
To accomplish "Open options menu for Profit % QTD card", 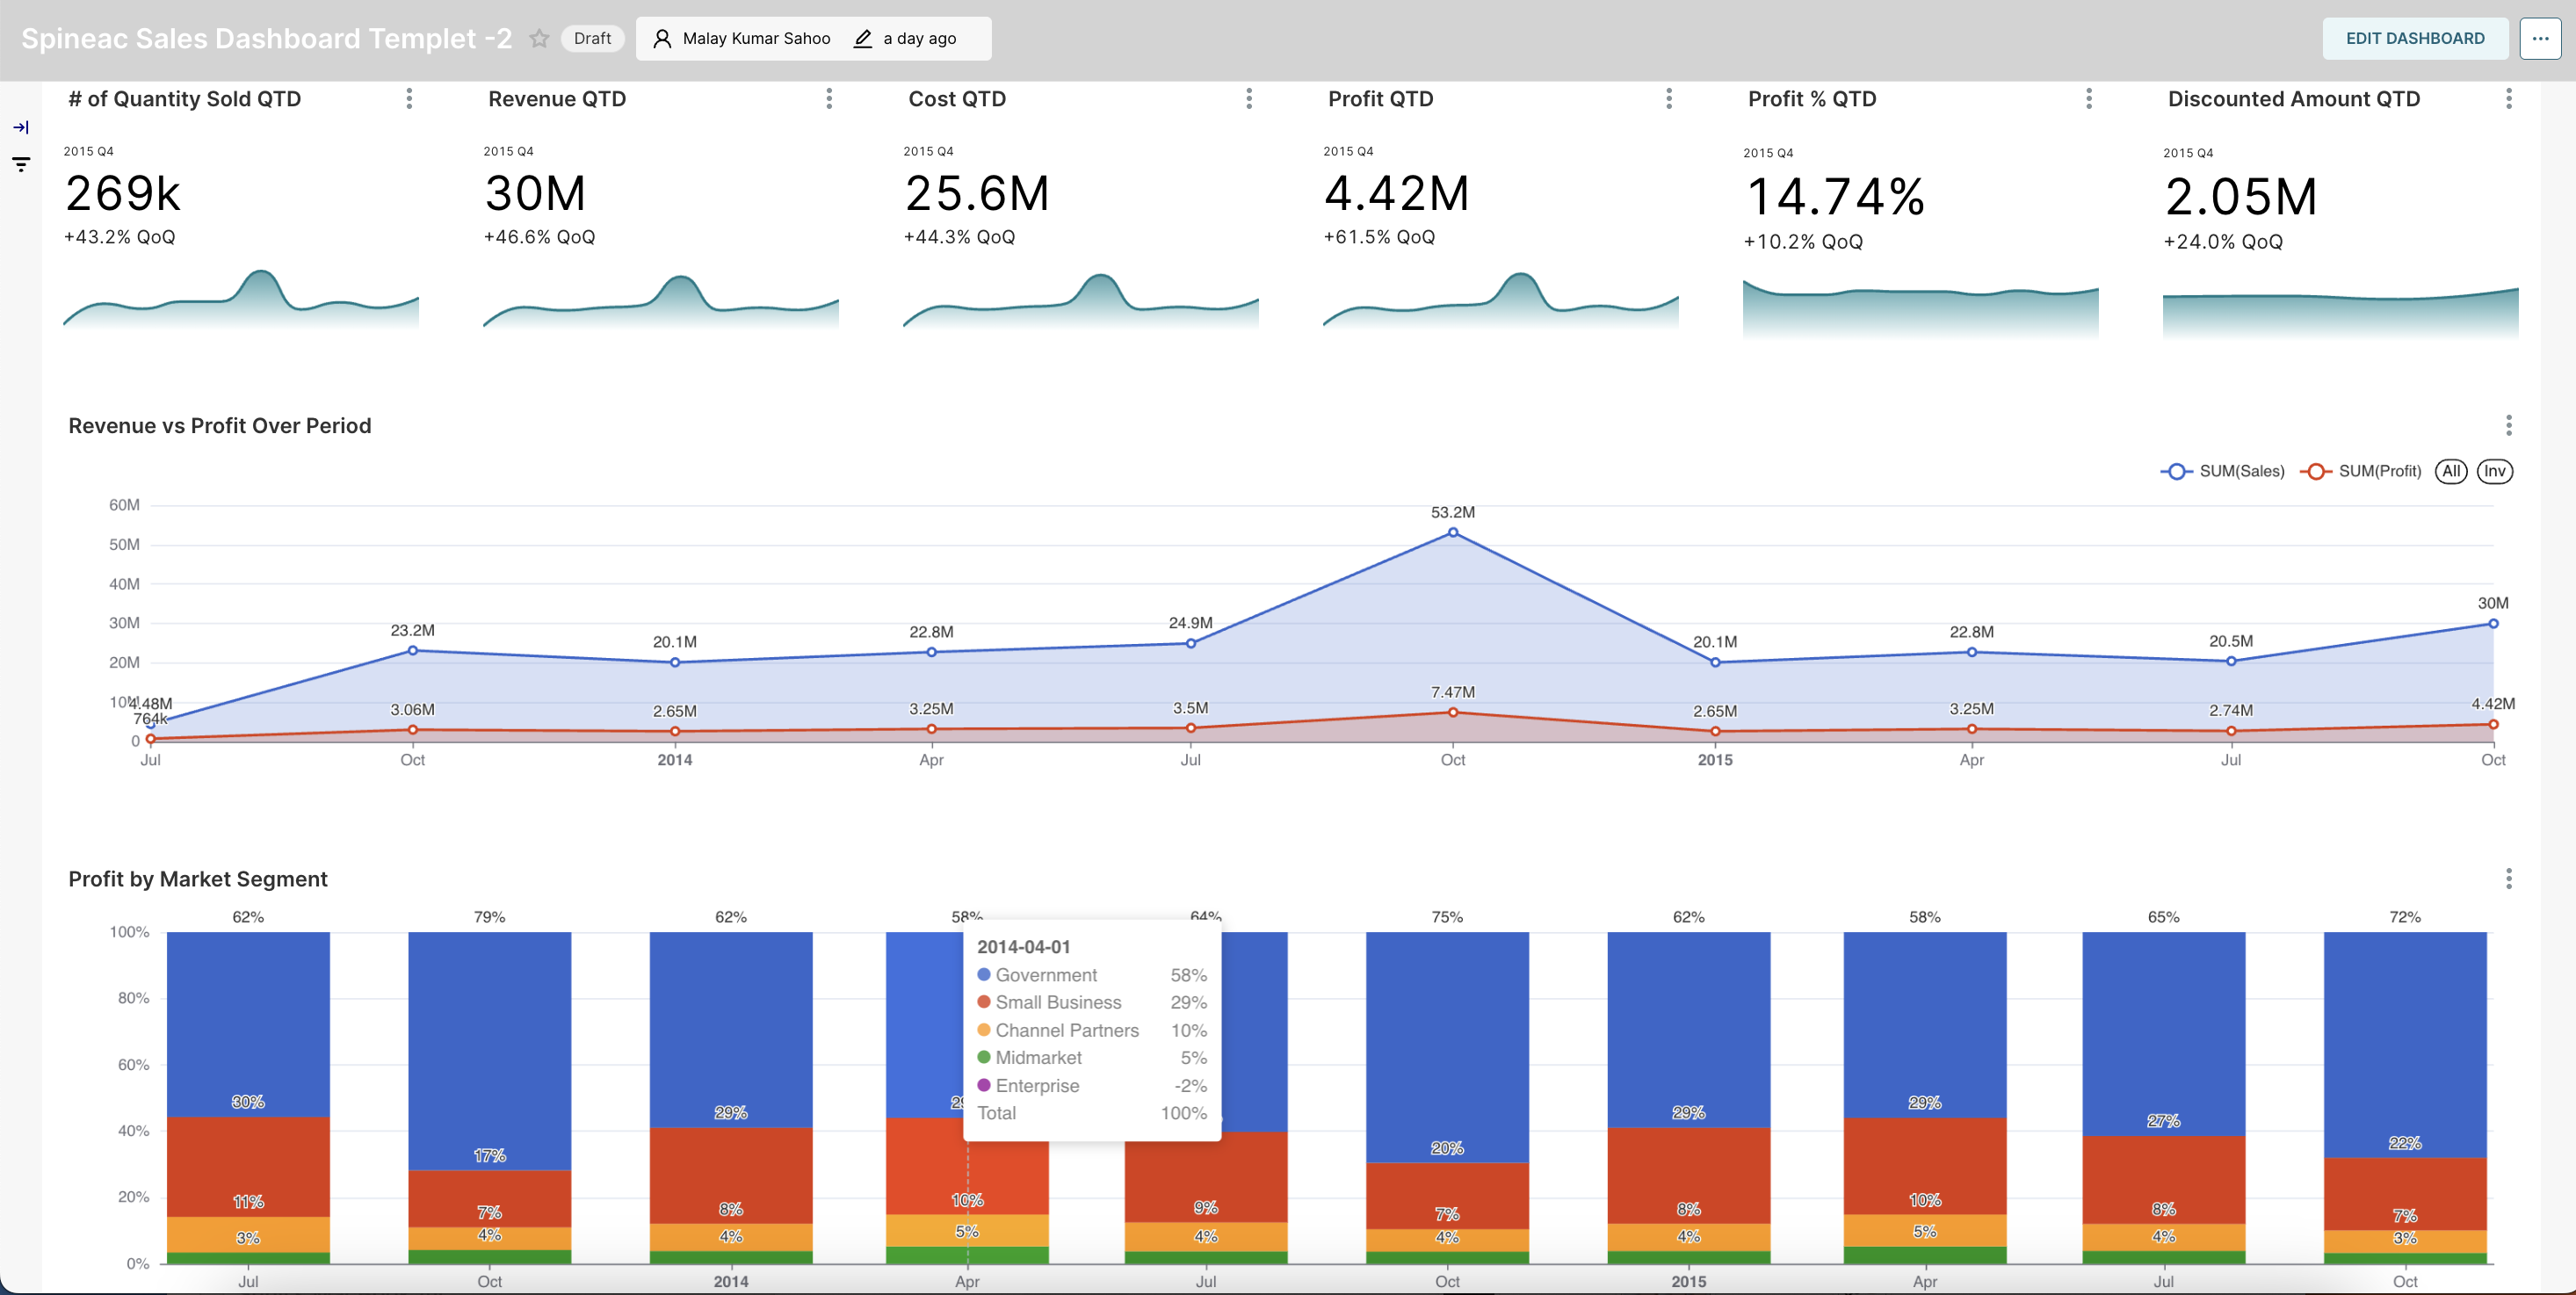I will click(2089, 98).
